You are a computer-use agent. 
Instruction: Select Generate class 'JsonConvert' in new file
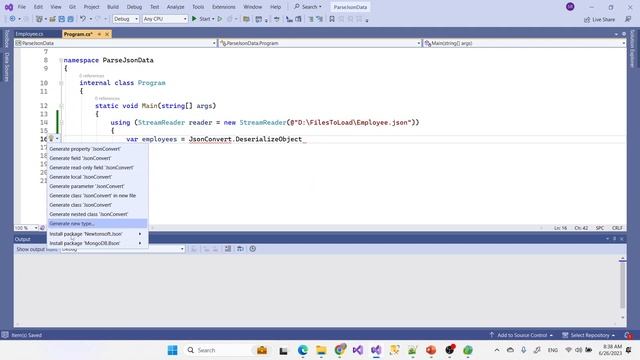point(97,196)
